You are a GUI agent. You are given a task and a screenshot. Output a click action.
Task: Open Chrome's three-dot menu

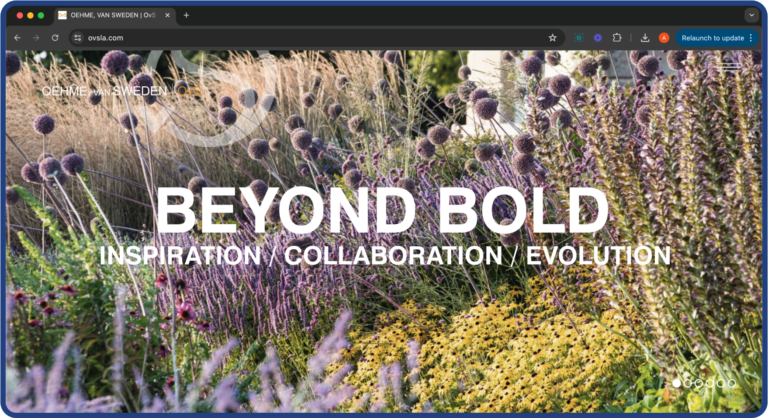click(x=751, y=38)
